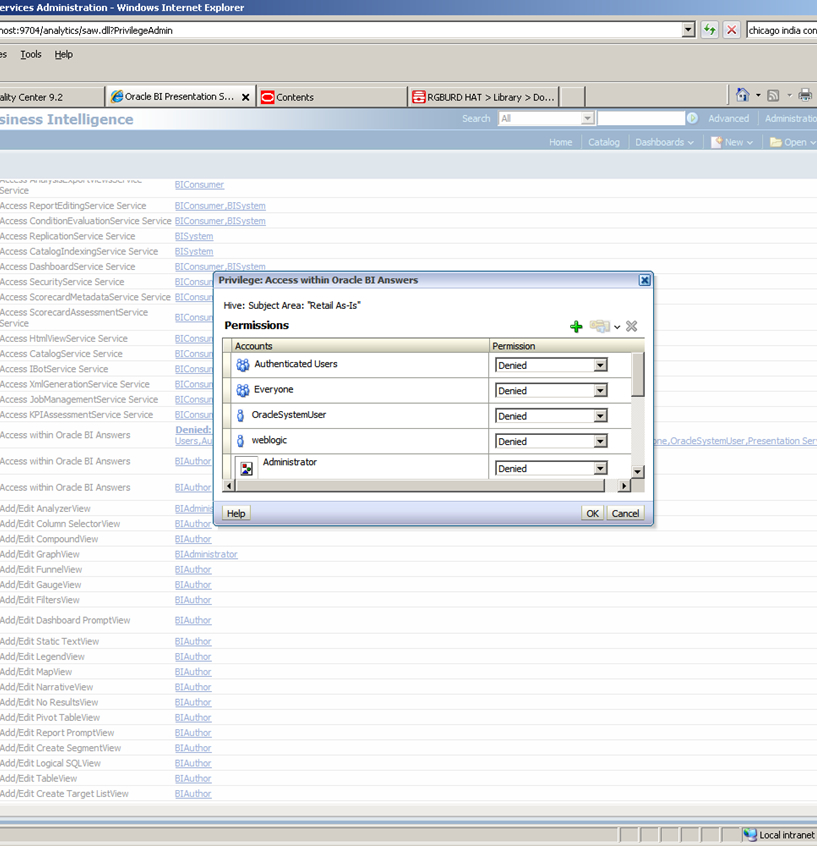
Task: Open the Dashboards menu
Action: point(664,142)
